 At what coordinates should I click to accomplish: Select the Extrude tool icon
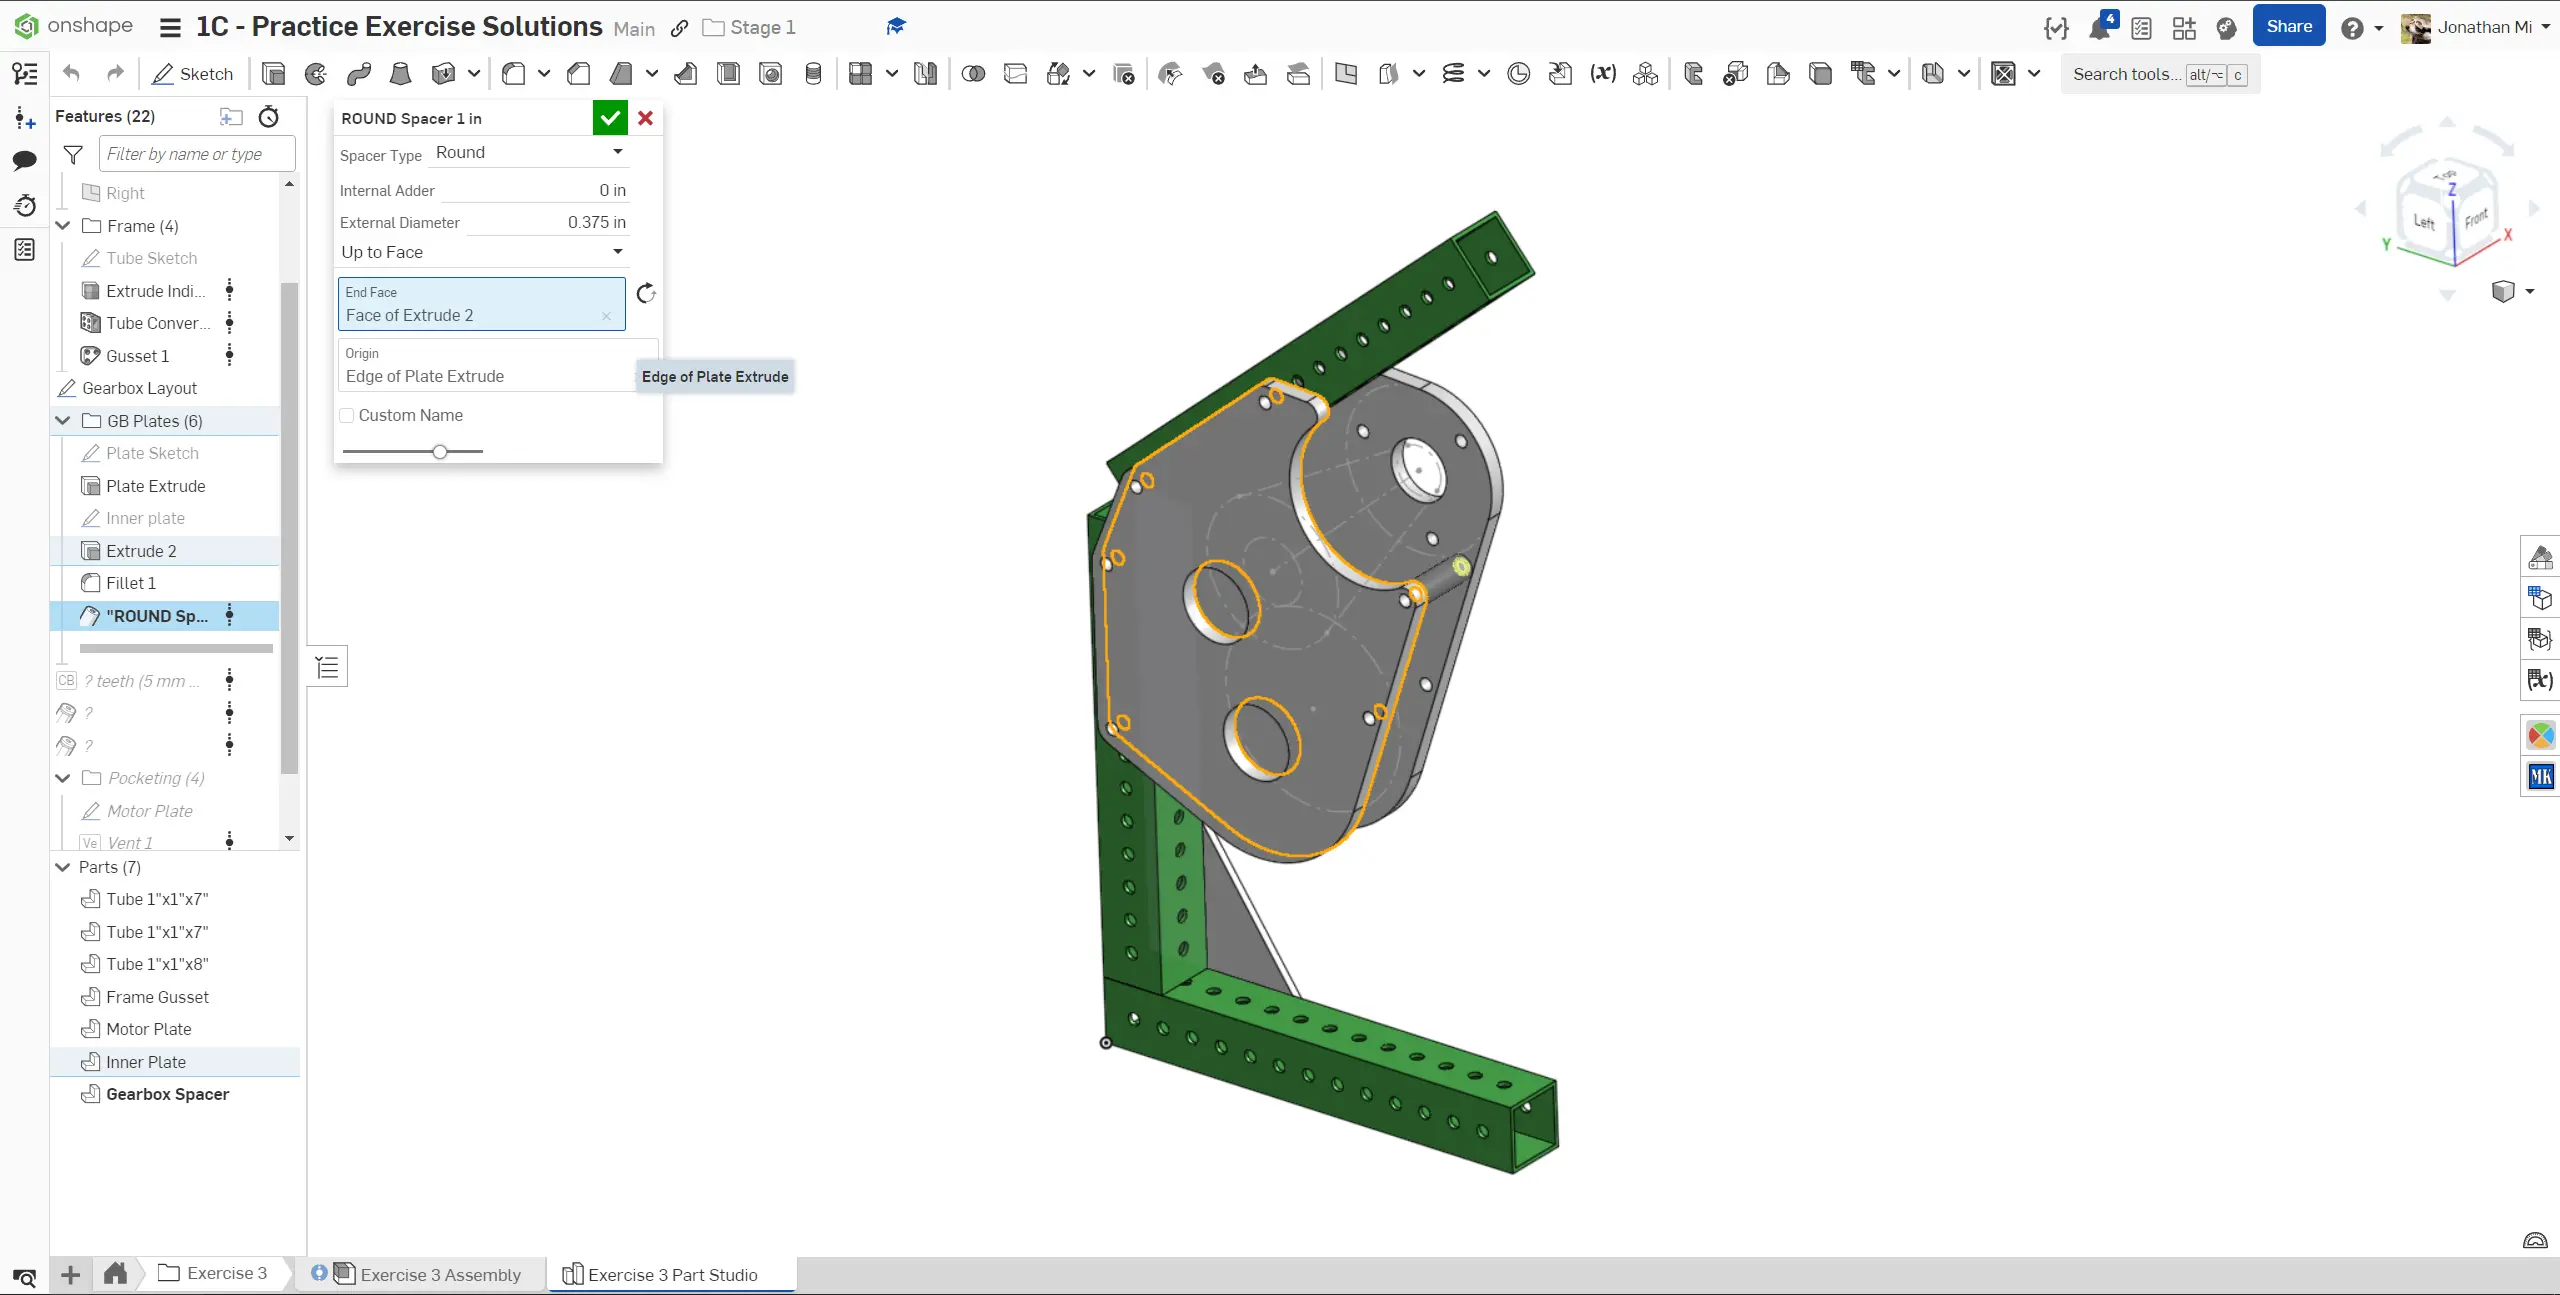pos(273,74)
